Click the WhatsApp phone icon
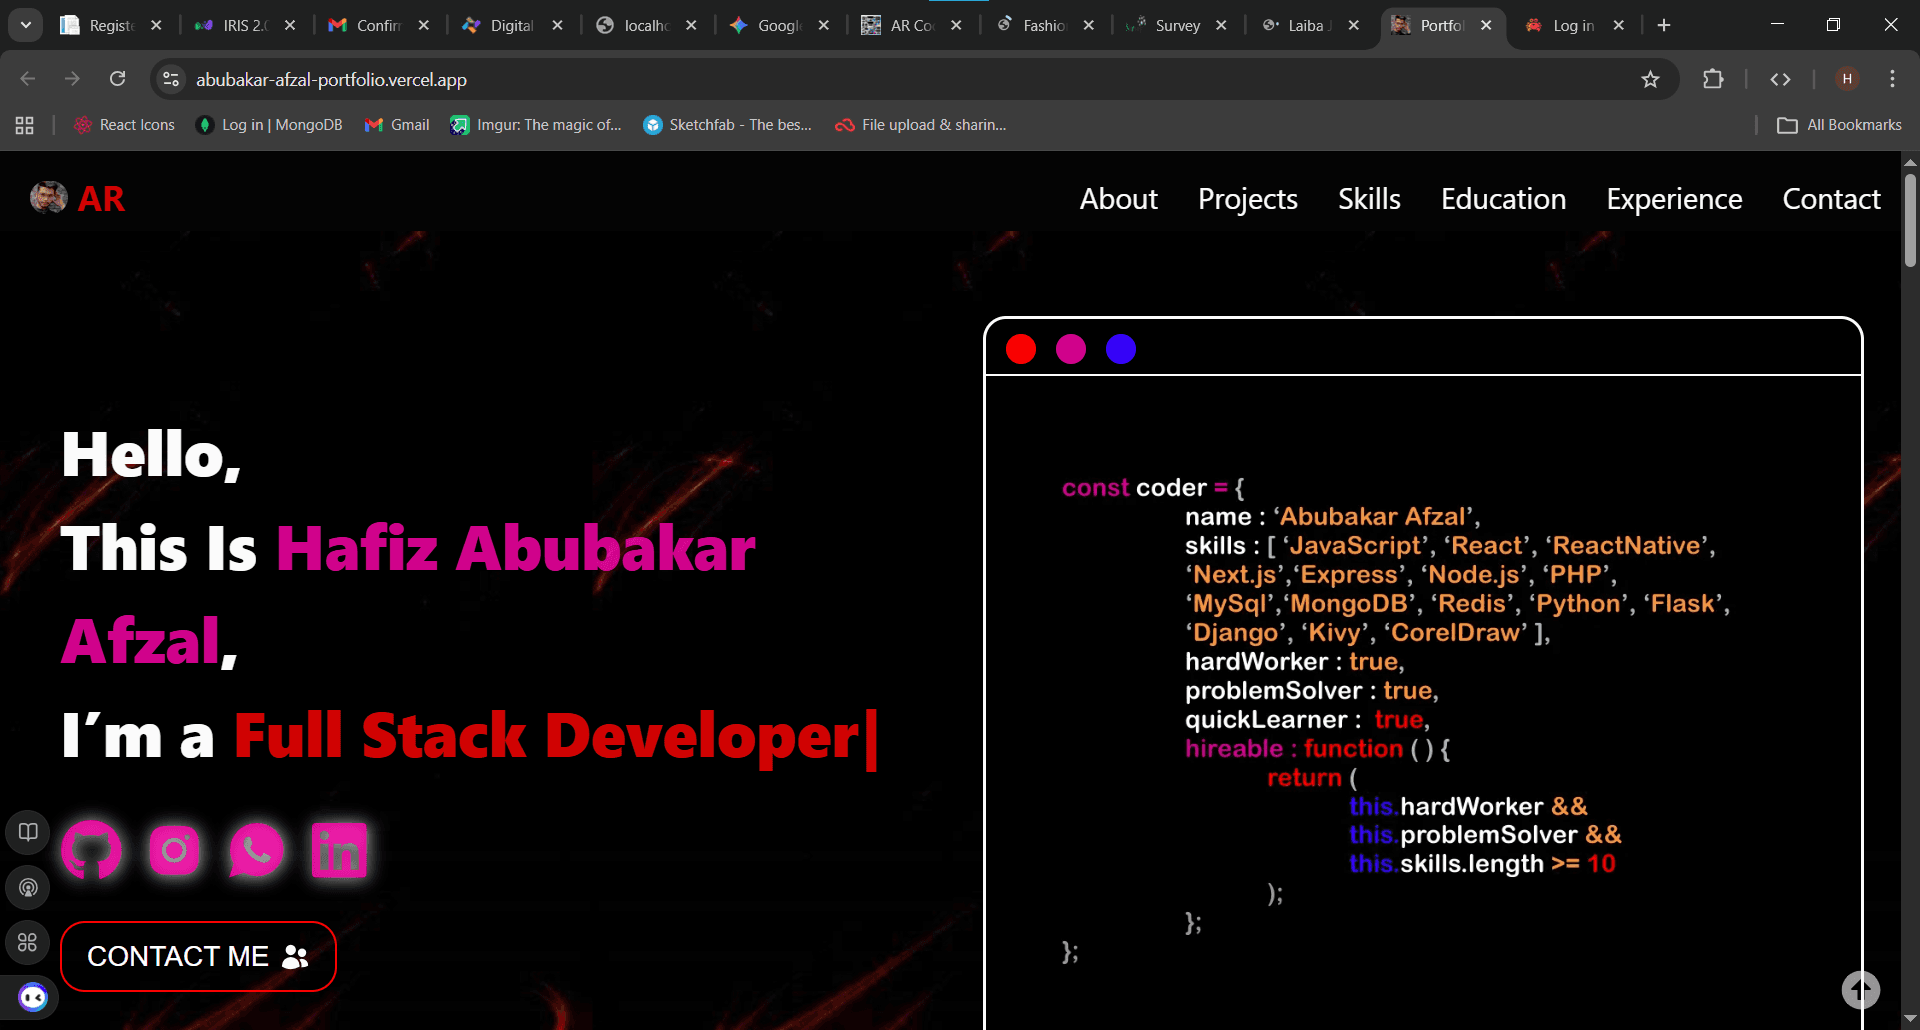 (x=256, y=850)
